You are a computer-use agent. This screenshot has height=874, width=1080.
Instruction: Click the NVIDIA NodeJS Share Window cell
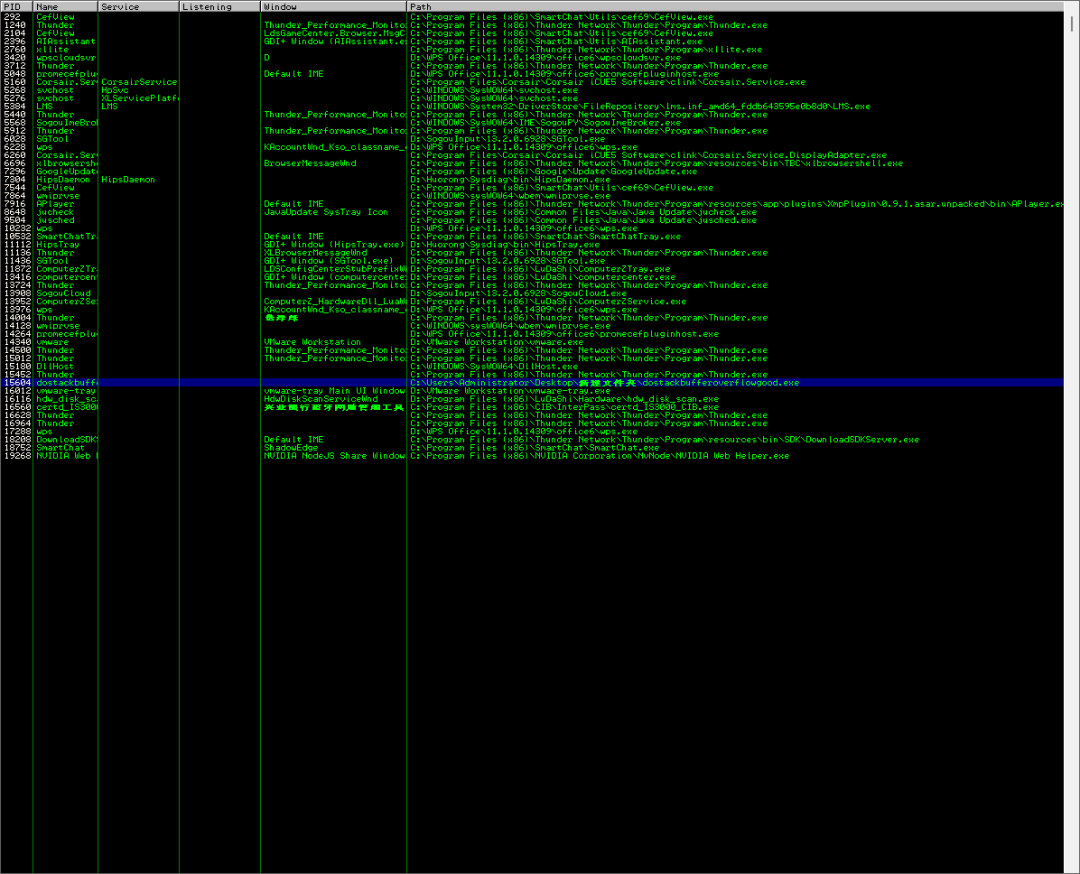(334, 456)
